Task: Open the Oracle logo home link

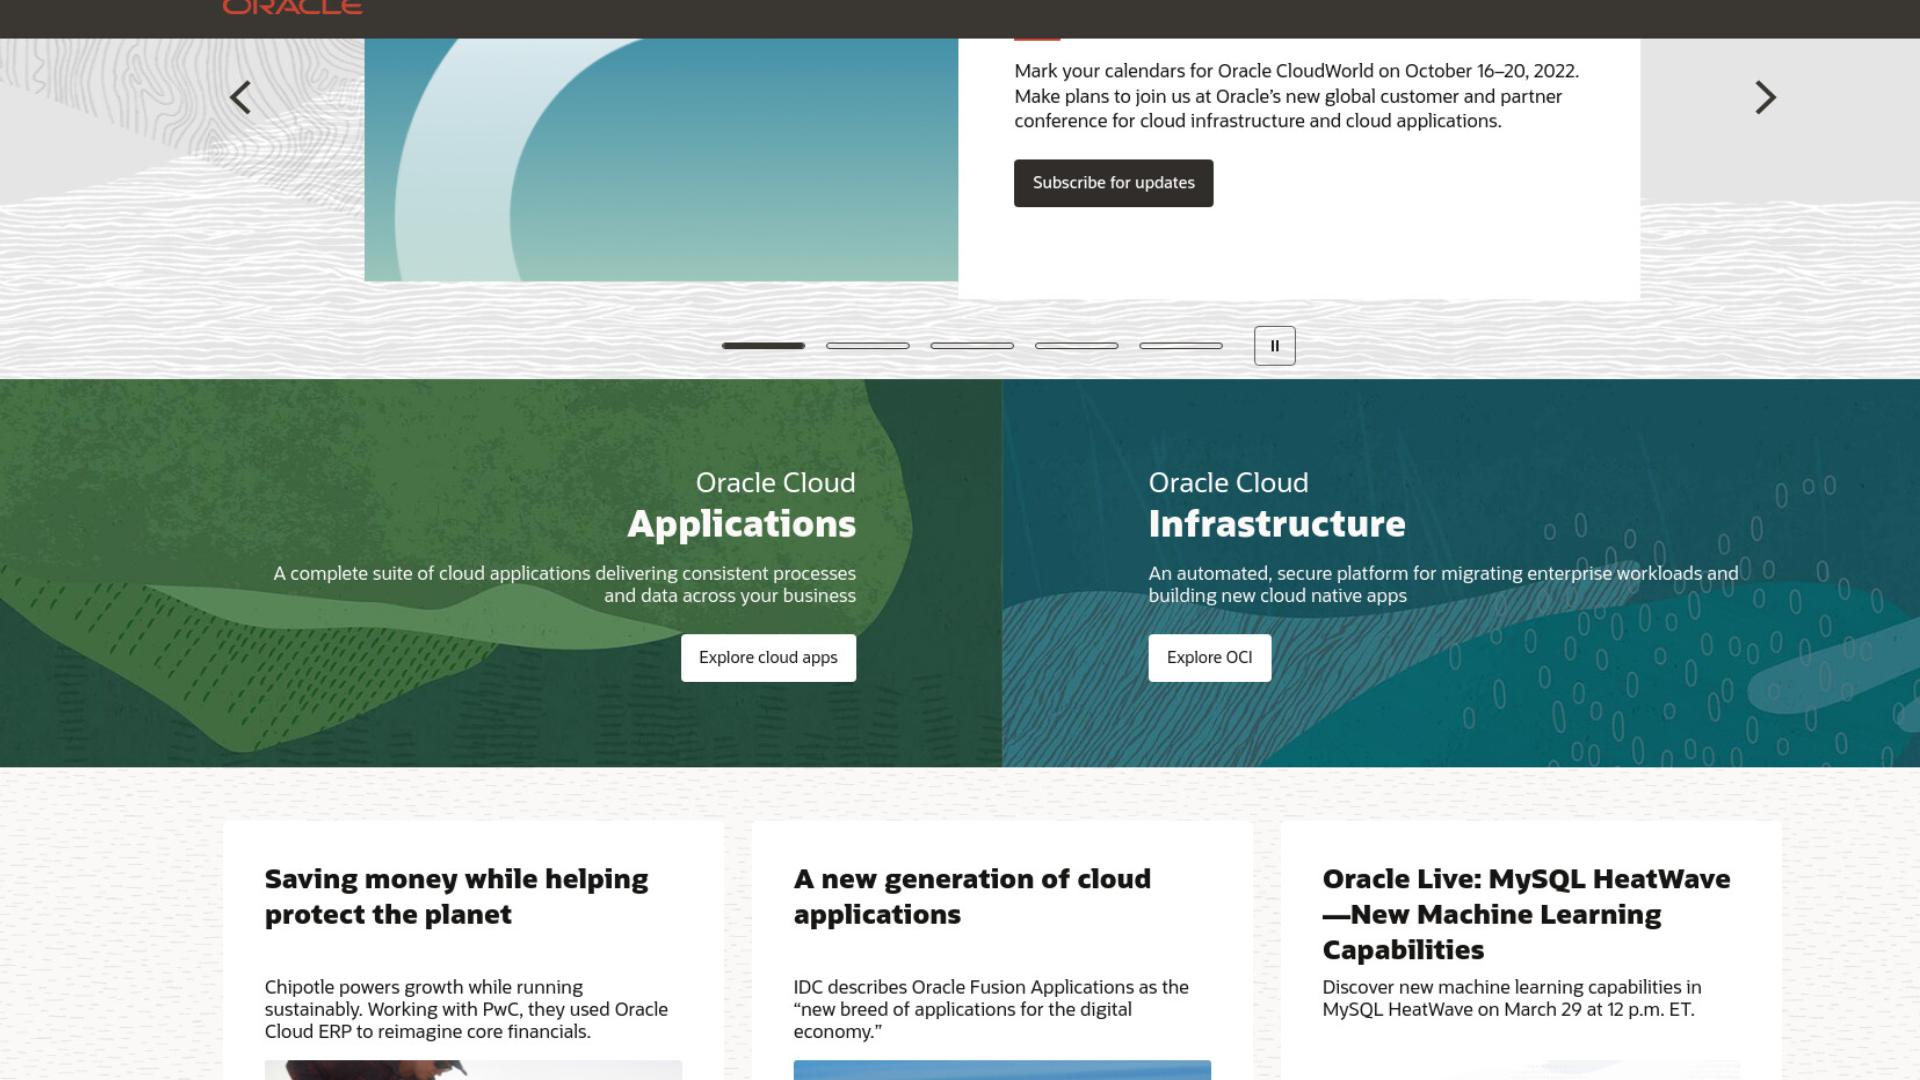Action: 292,7
